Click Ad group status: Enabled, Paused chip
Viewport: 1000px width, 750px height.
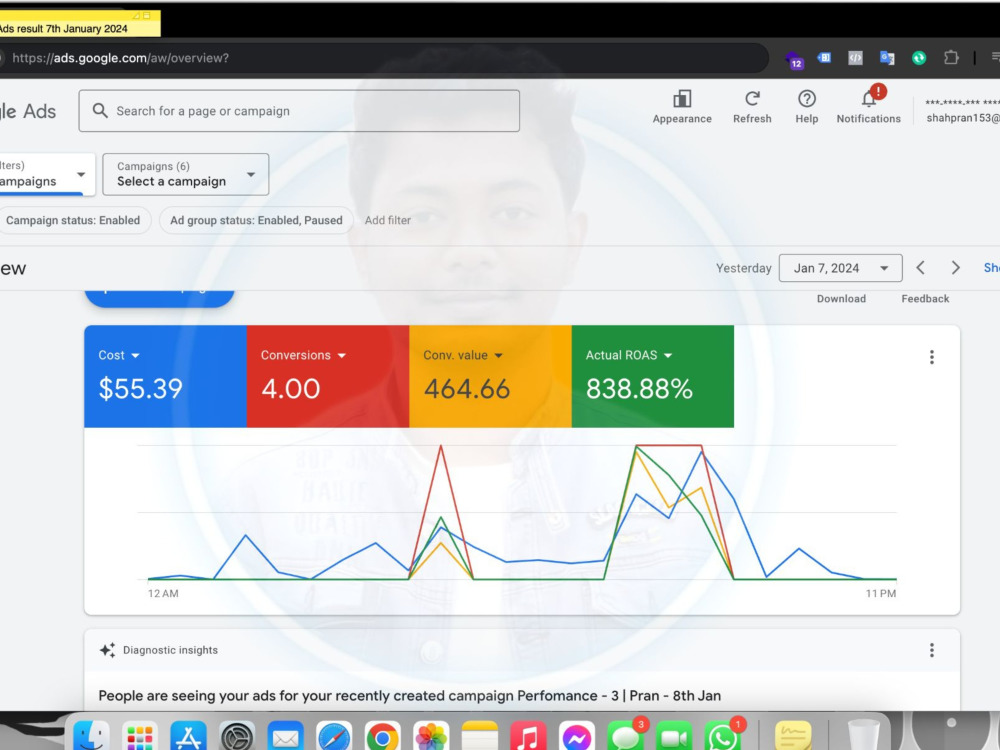(x=256, y=220)
